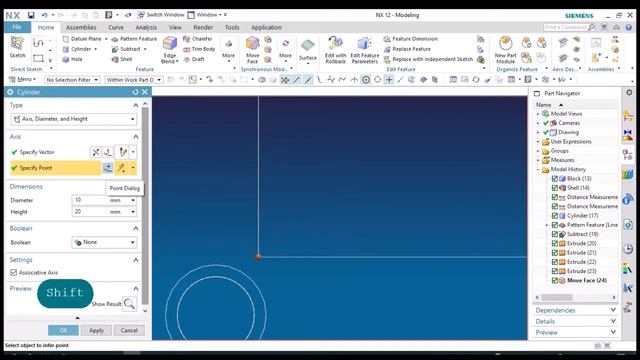Viewport: 640px width, 360px height.
Task: Switch to the Render tab
Action: click(203, 27)
